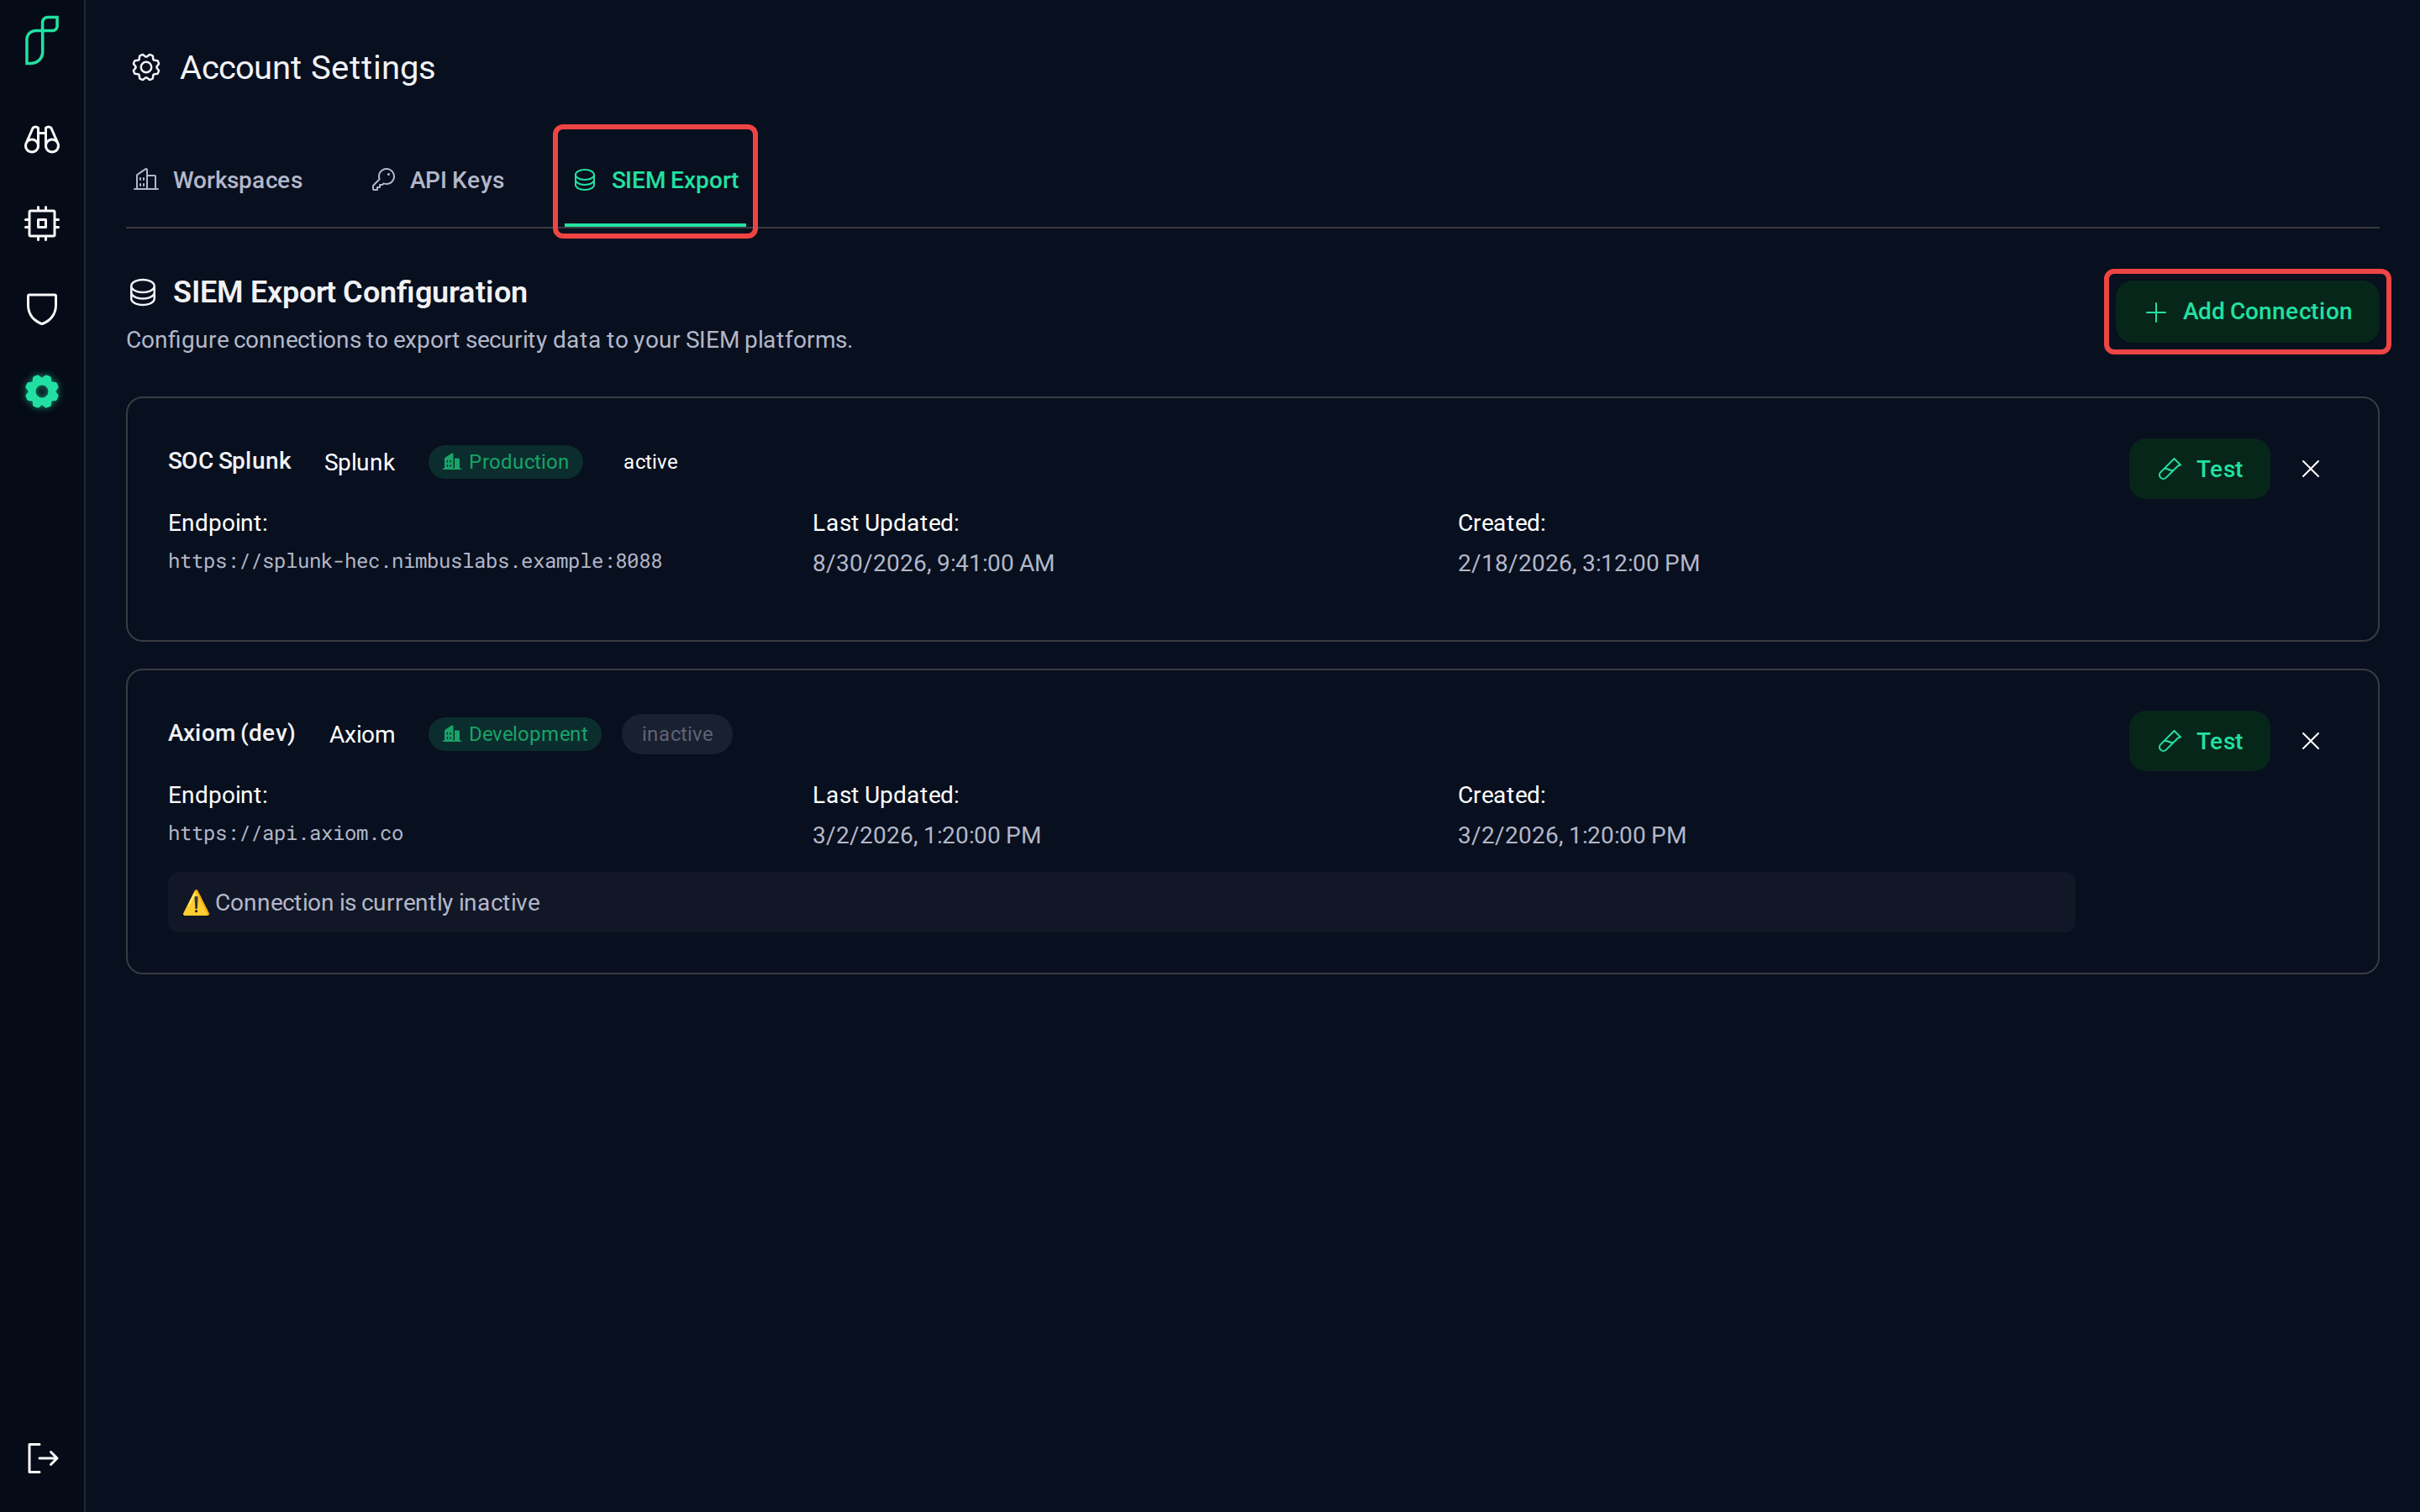The width and height of the screenshot is (2420, 1512).
Task: Click the logout icon in the sidebar
Action: [41, 1457]
